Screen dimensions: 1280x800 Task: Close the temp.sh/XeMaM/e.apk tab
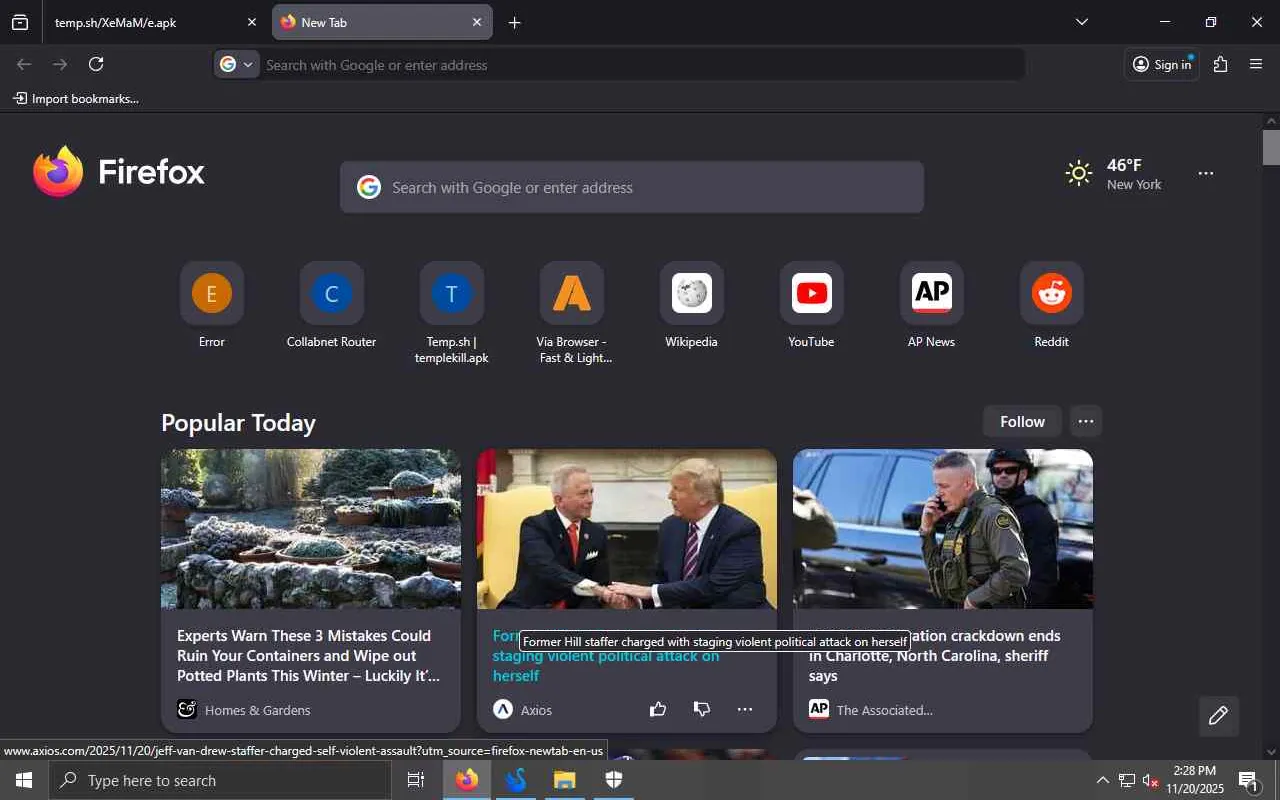251,22
